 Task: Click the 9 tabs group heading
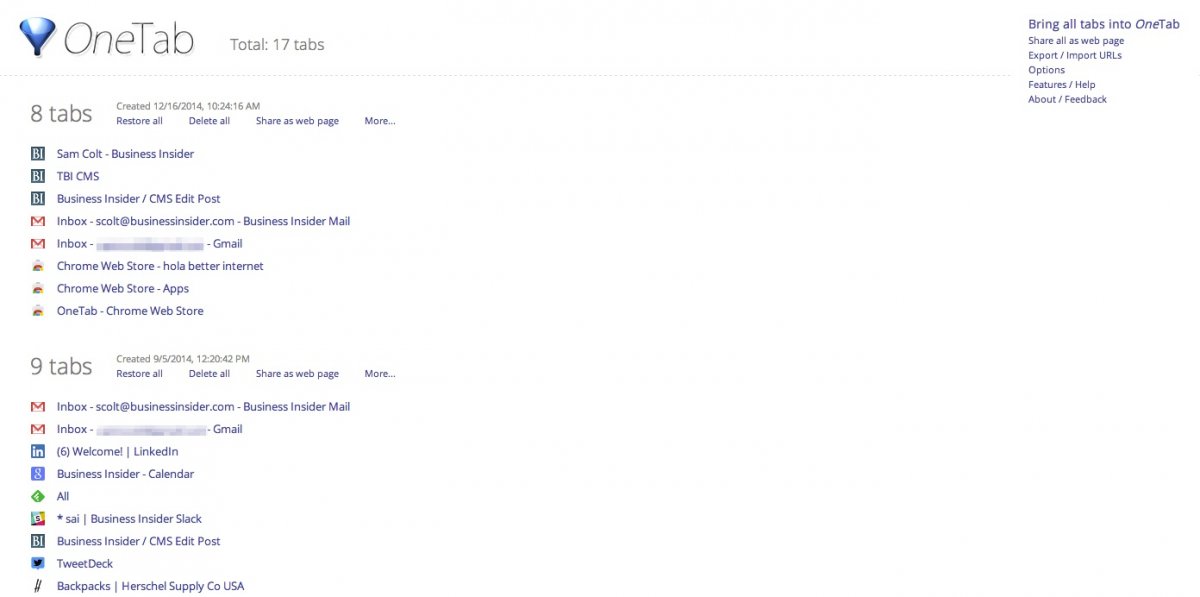click(61, 367)
